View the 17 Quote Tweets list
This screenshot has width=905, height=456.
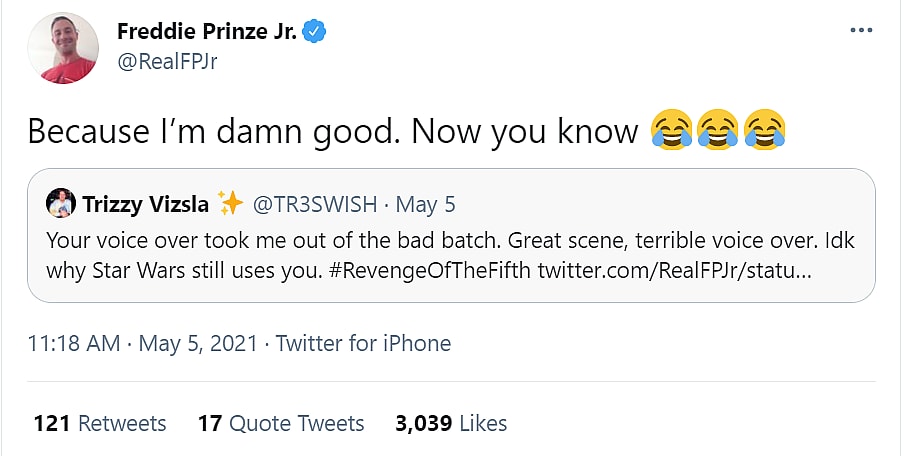click(281, 423)
